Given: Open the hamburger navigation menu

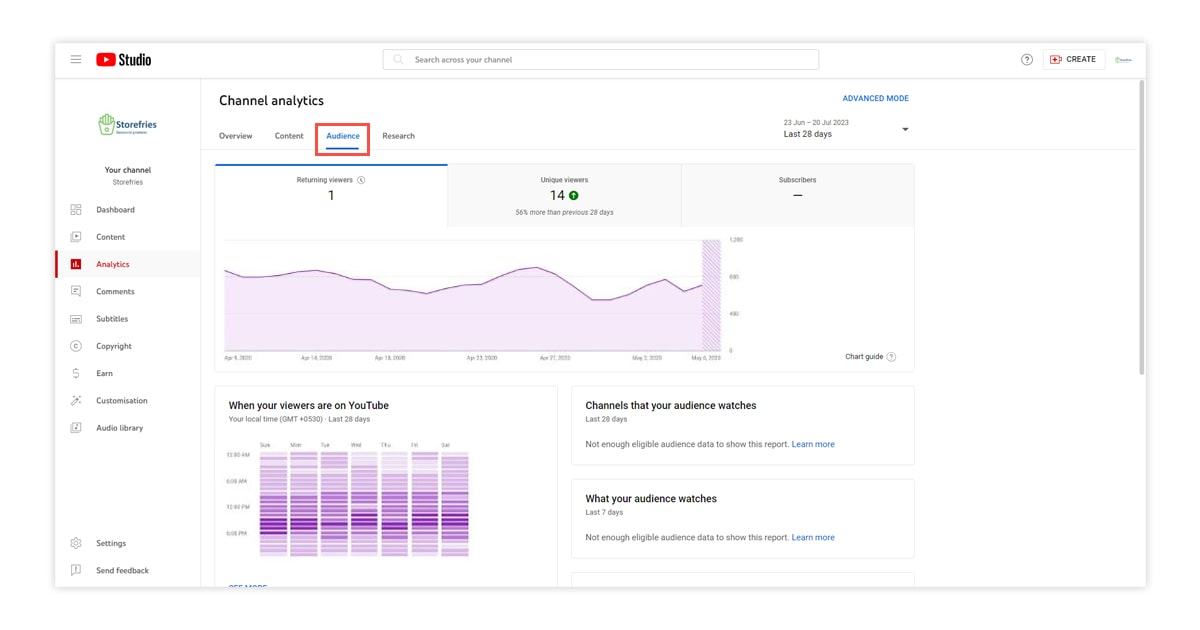Looking at the screenshot, I should (76, 60).
